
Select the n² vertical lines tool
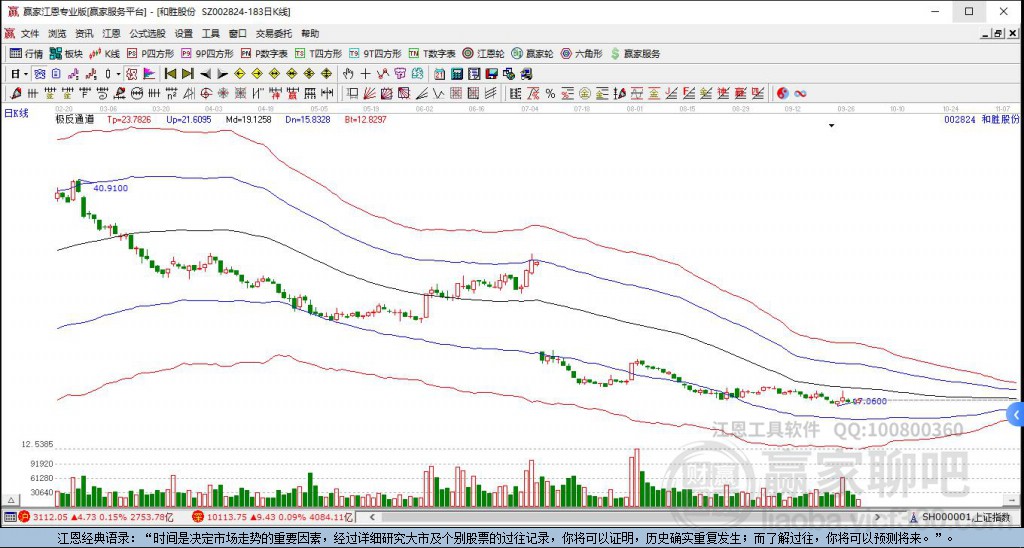click(170, 94)
